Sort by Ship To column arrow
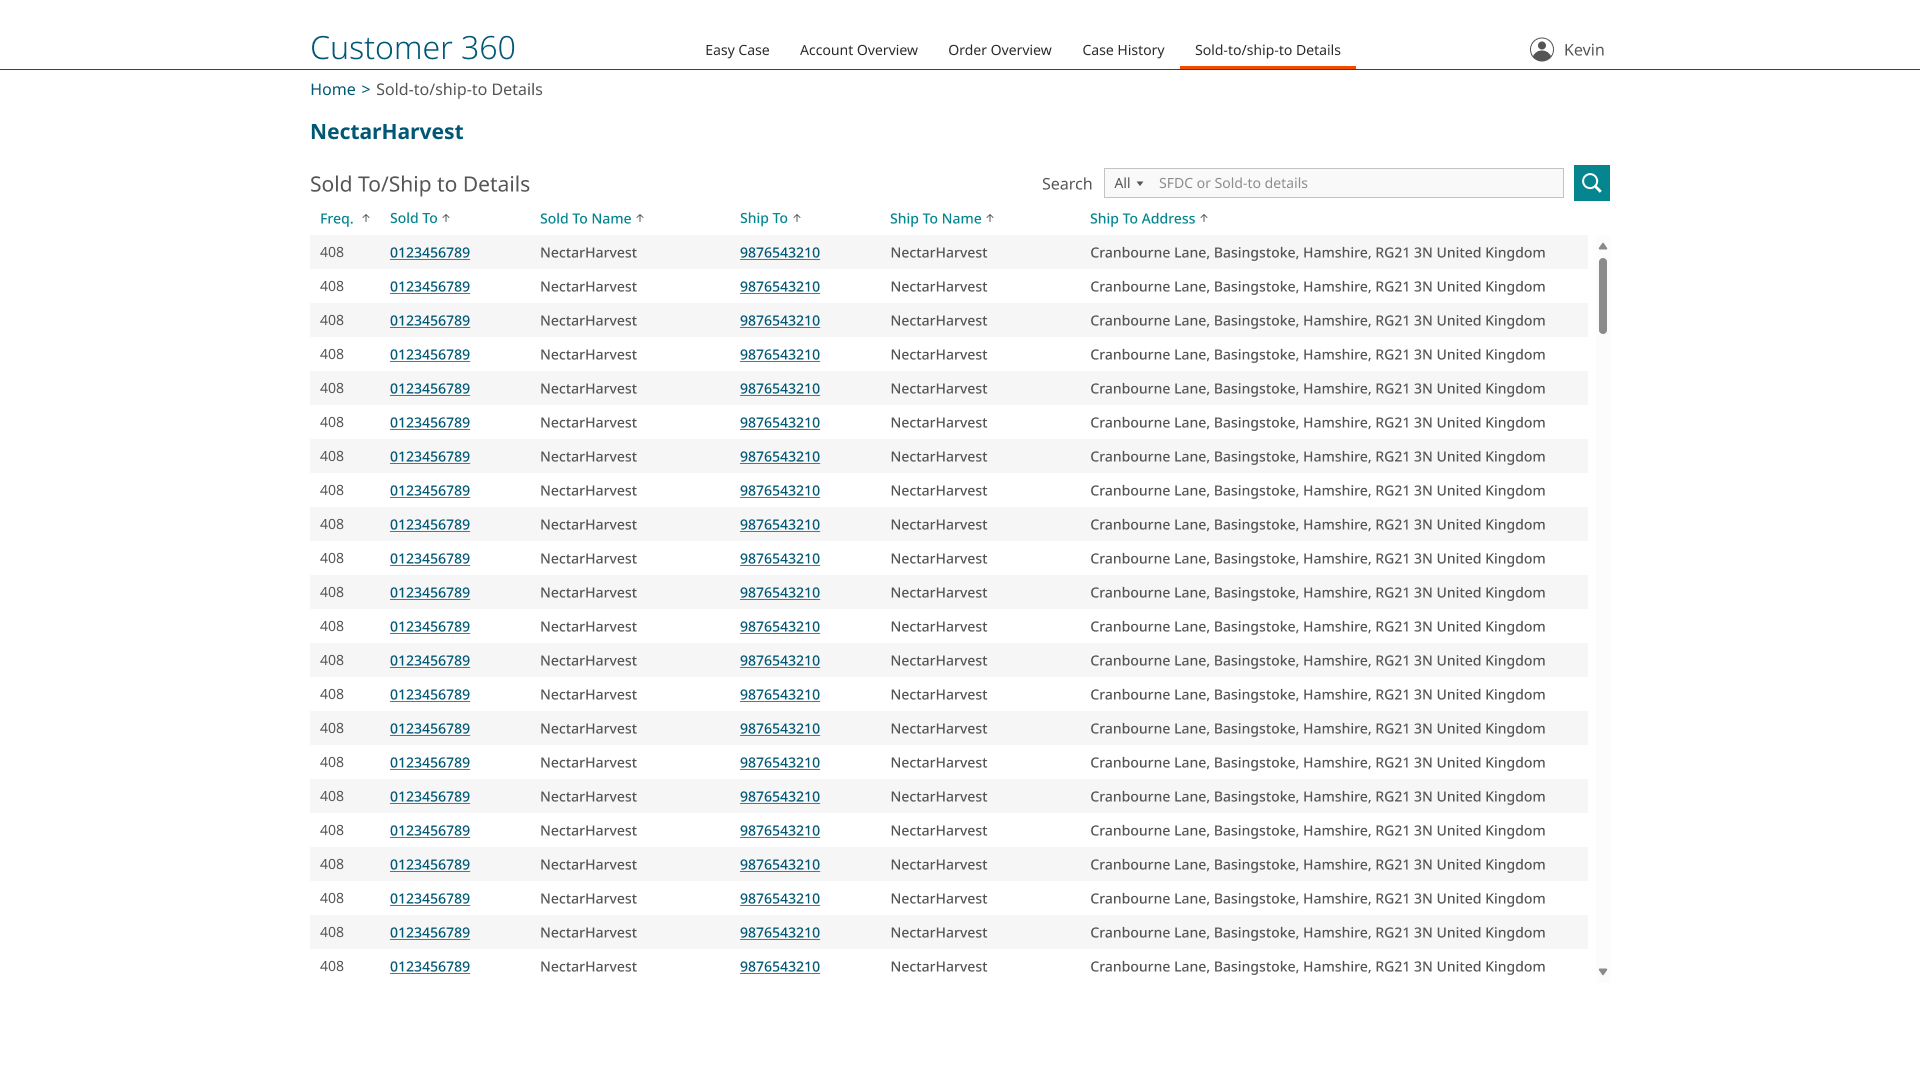This screenshot has height=1080, width=1920. 797,218
